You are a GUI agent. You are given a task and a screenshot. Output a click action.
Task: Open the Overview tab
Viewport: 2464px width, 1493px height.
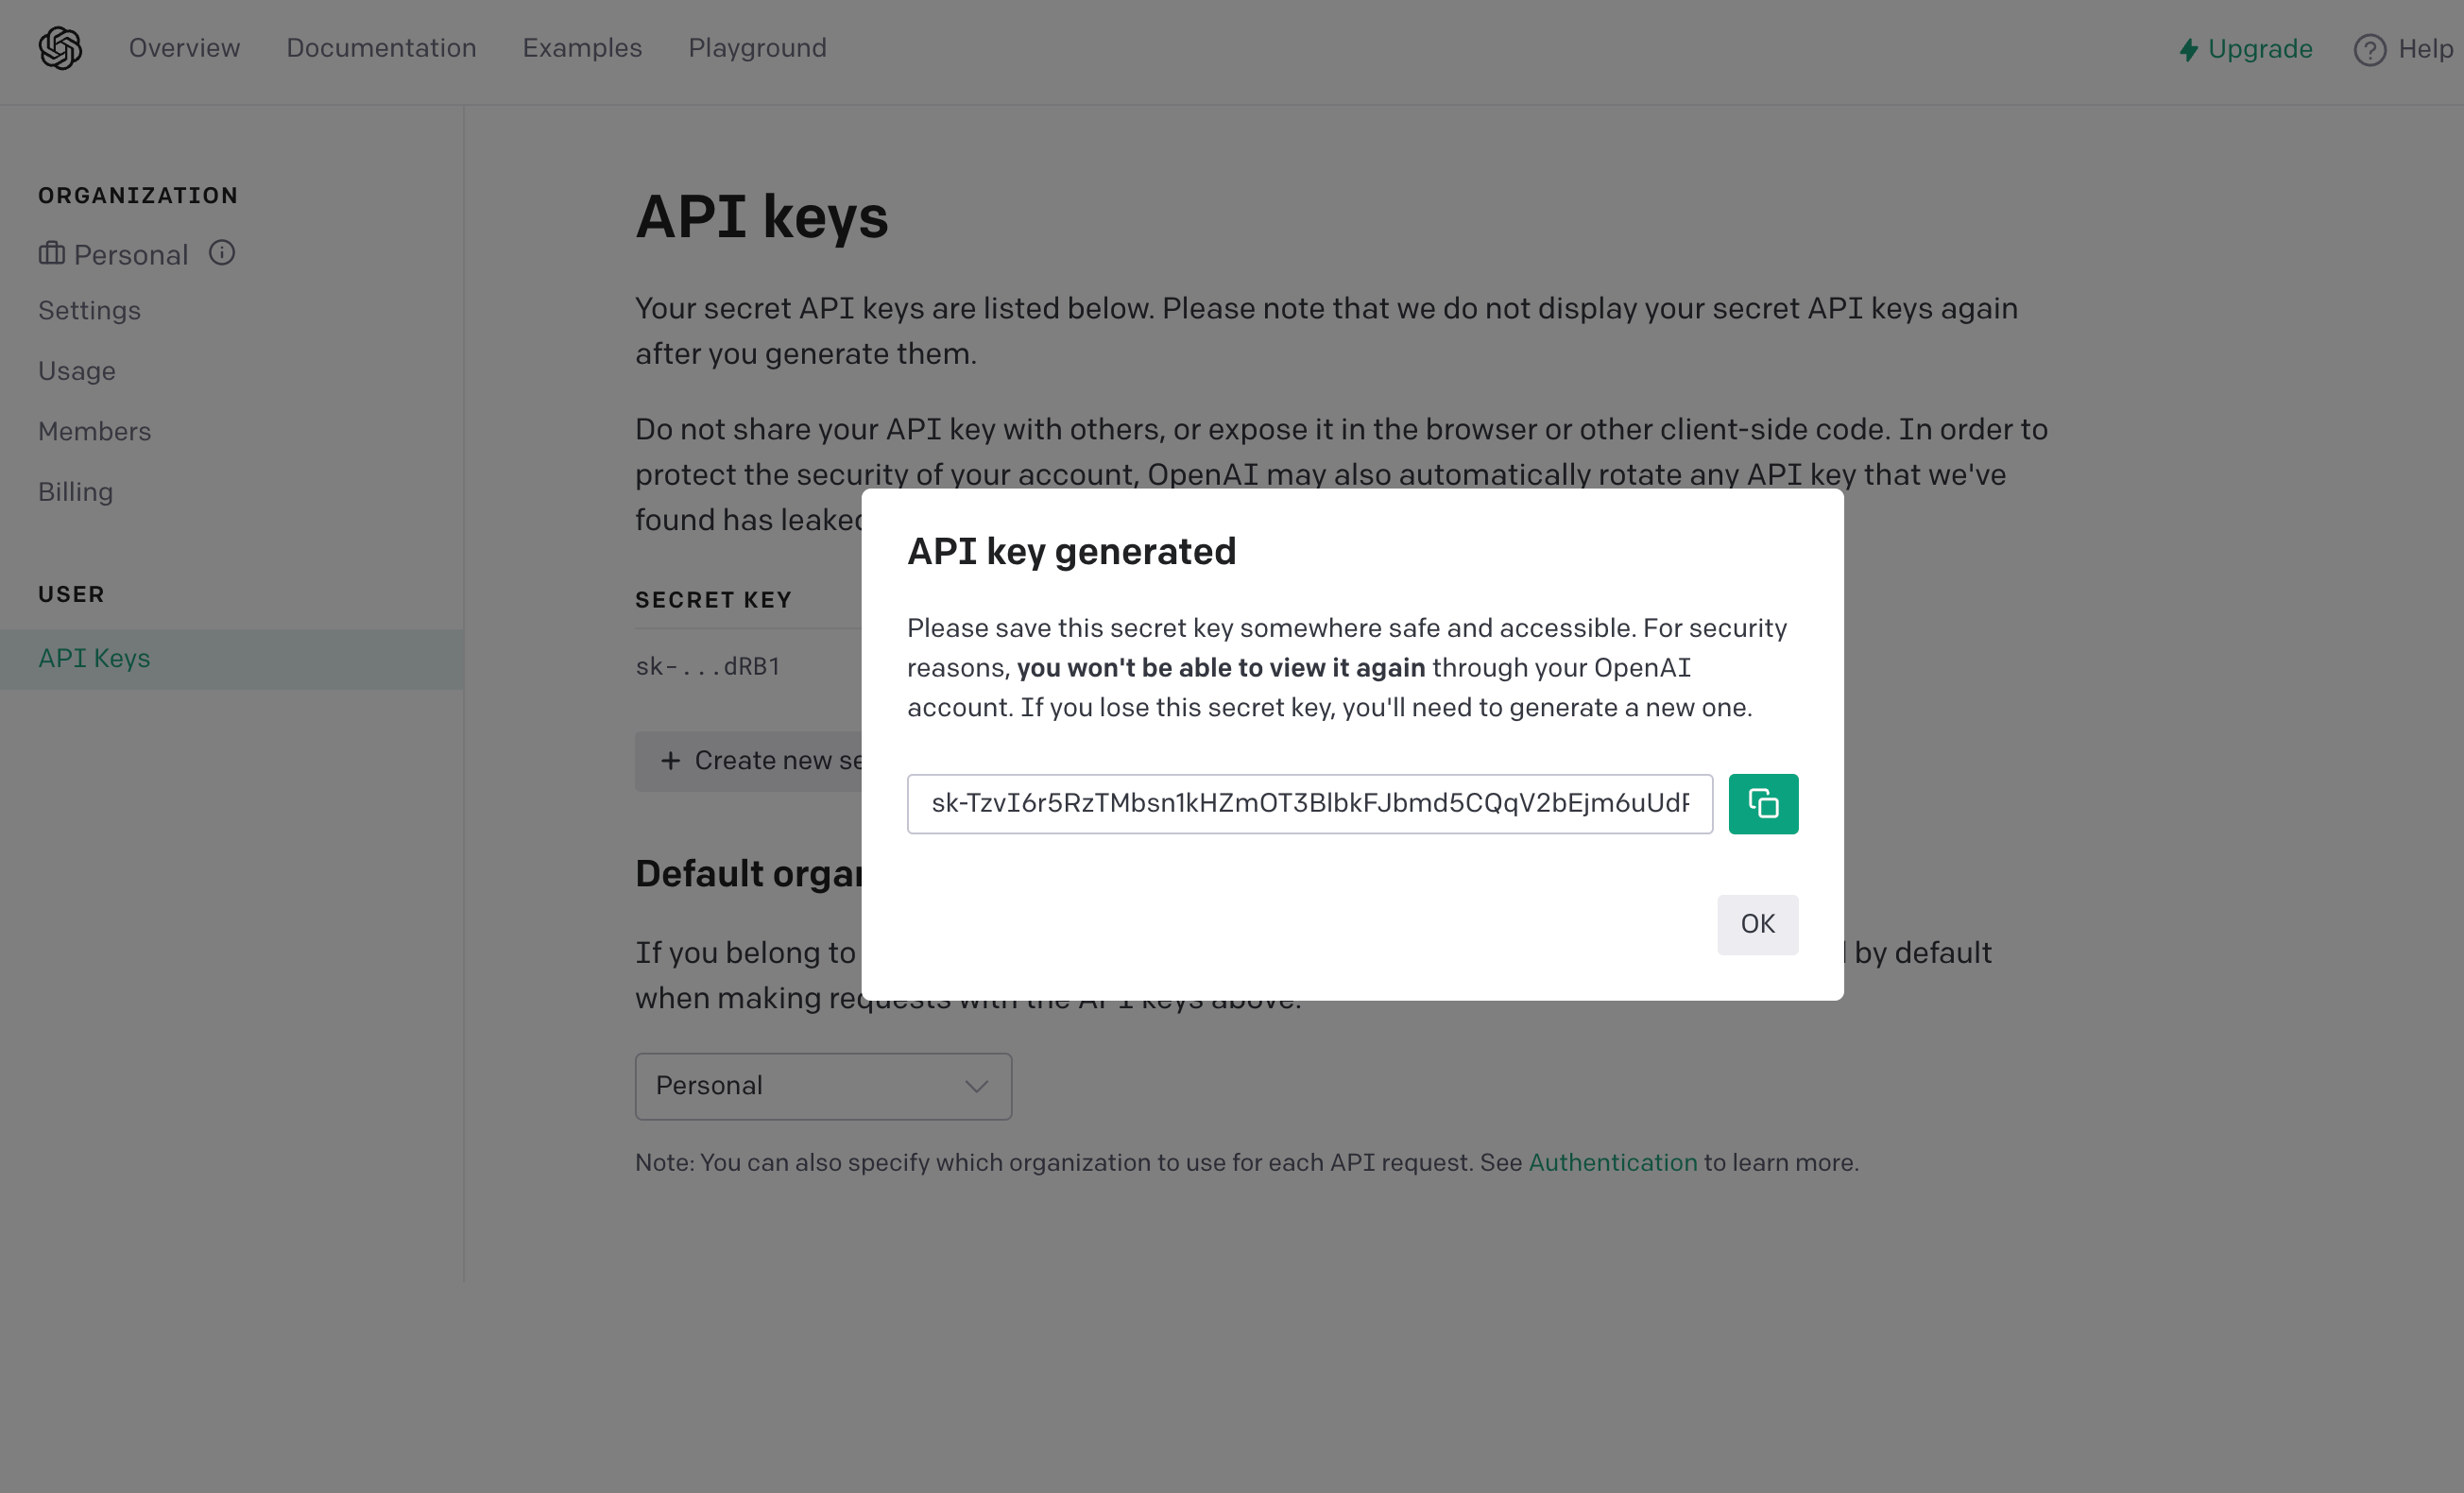tap(184, 48)
